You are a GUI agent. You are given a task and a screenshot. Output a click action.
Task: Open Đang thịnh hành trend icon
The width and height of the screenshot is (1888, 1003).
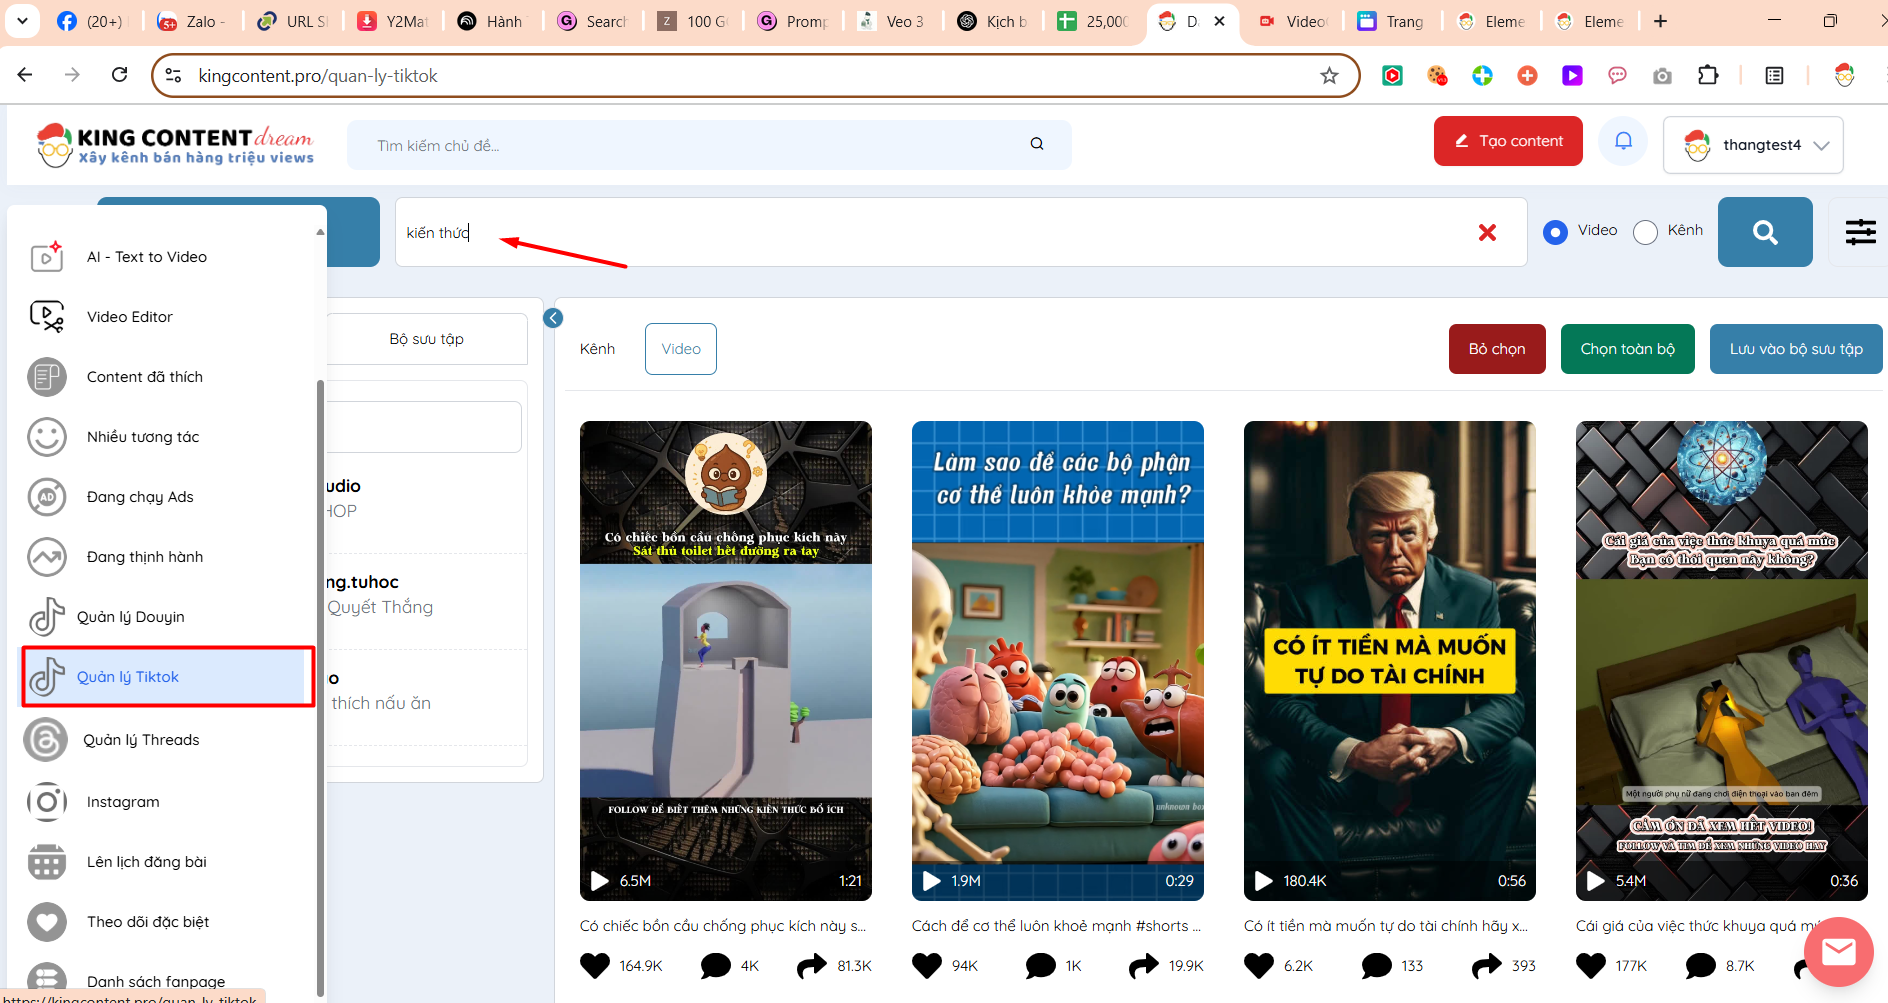(47, 557)
